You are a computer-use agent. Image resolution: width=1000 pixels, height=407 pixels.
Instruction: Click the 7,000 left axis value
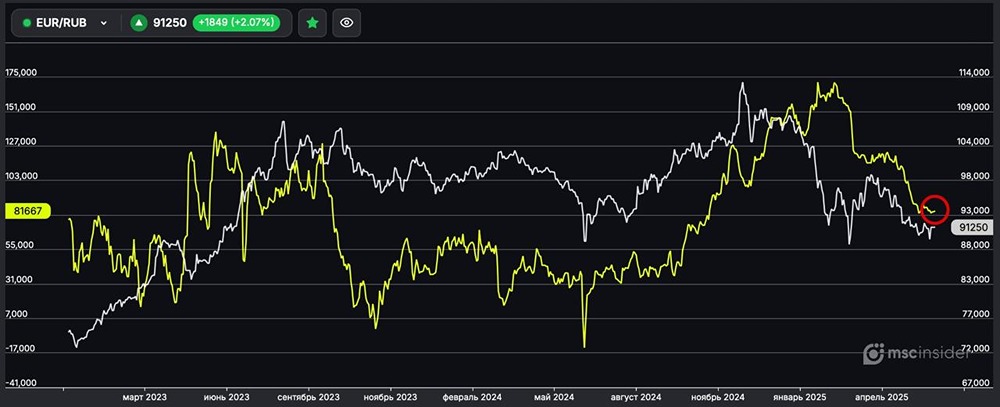click(19, 314)
